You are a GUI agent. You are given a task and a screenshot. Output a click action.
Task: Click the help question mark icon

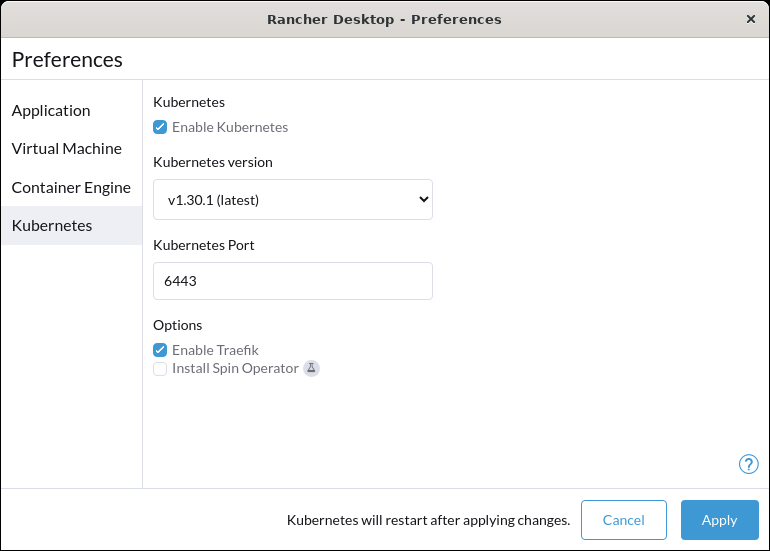(x=748, y=464)
